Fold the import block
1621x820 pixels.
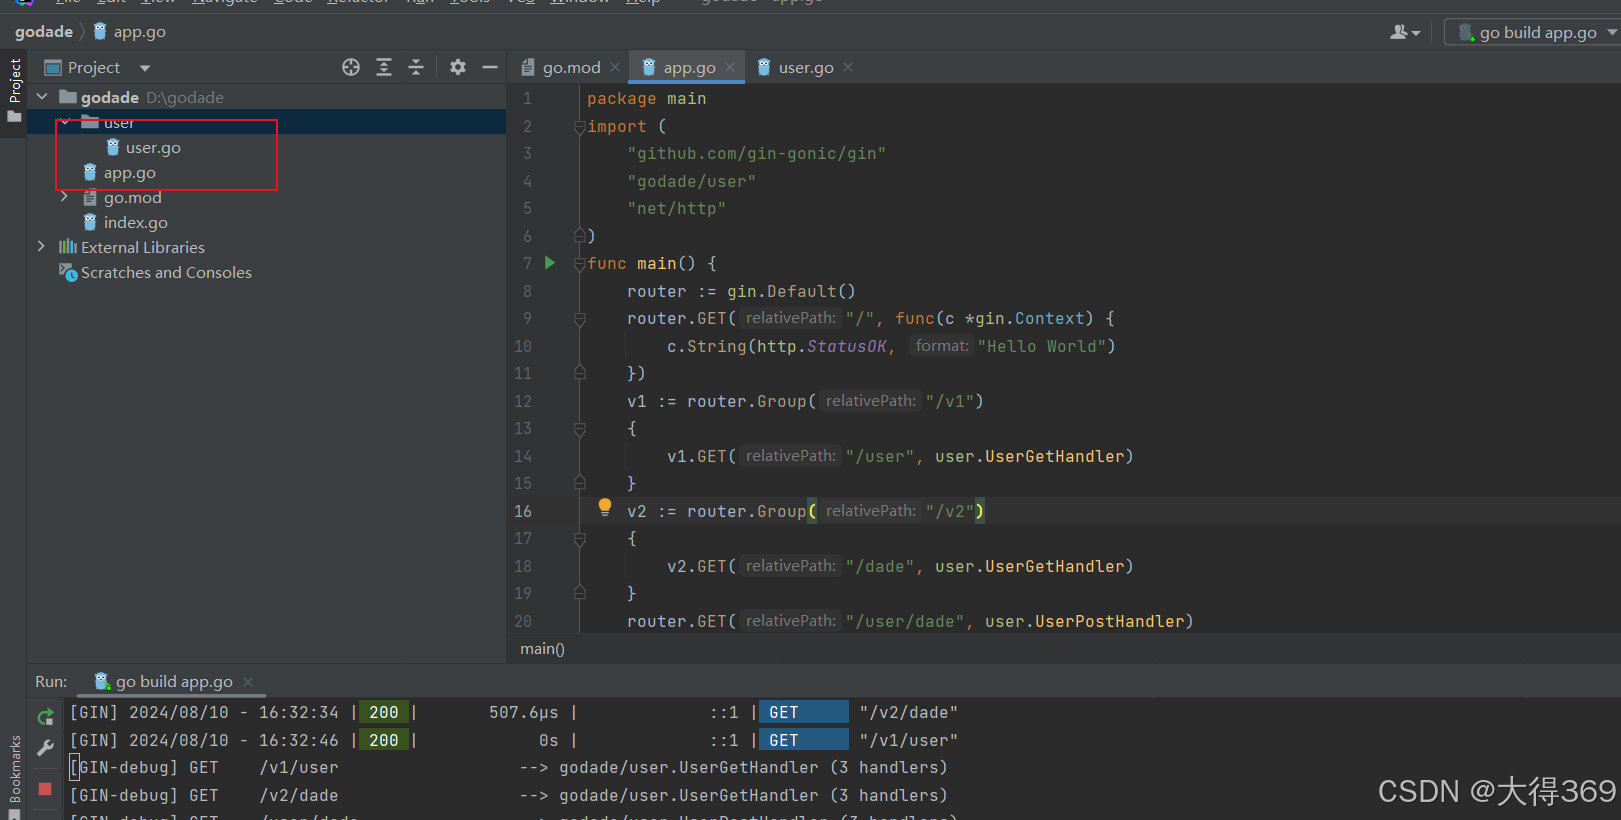[579, 127]
